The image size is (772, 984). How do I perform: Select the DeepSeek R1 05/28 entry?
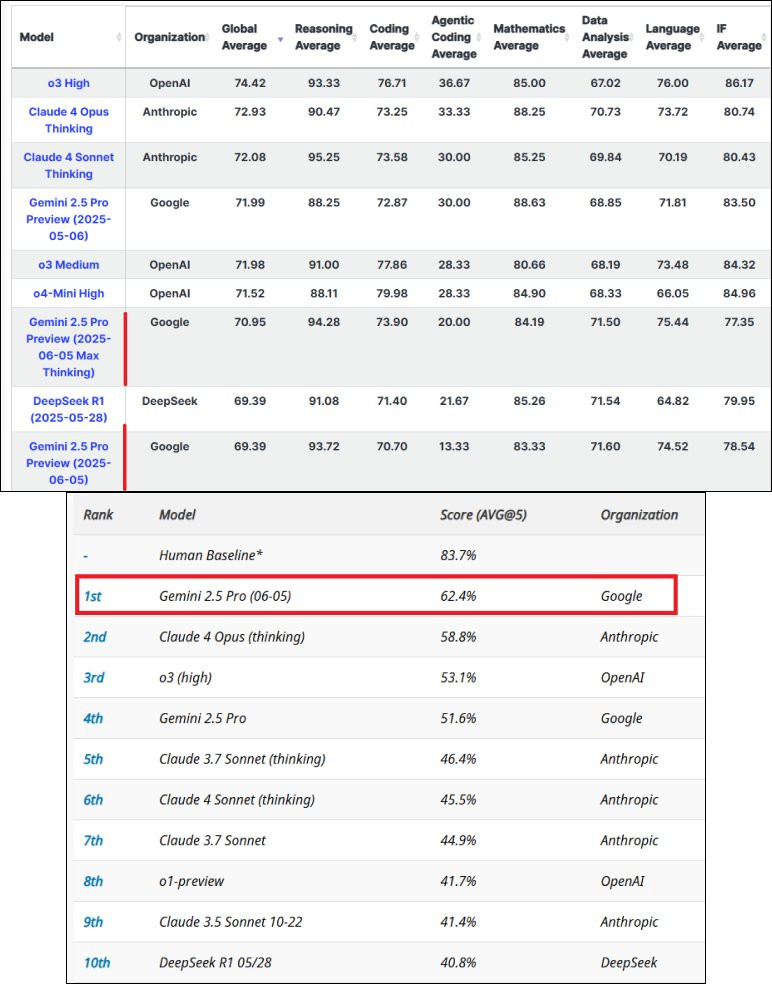tap(215, 963)
